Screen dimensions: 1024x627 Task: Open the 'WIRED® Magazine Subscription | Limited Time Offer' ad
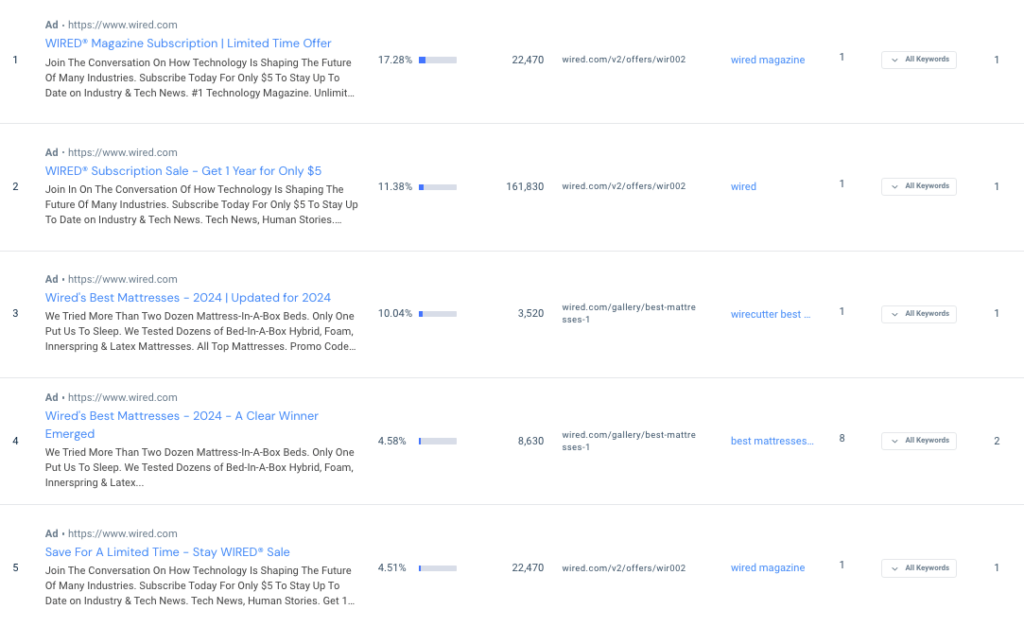(x=188, y=44)
